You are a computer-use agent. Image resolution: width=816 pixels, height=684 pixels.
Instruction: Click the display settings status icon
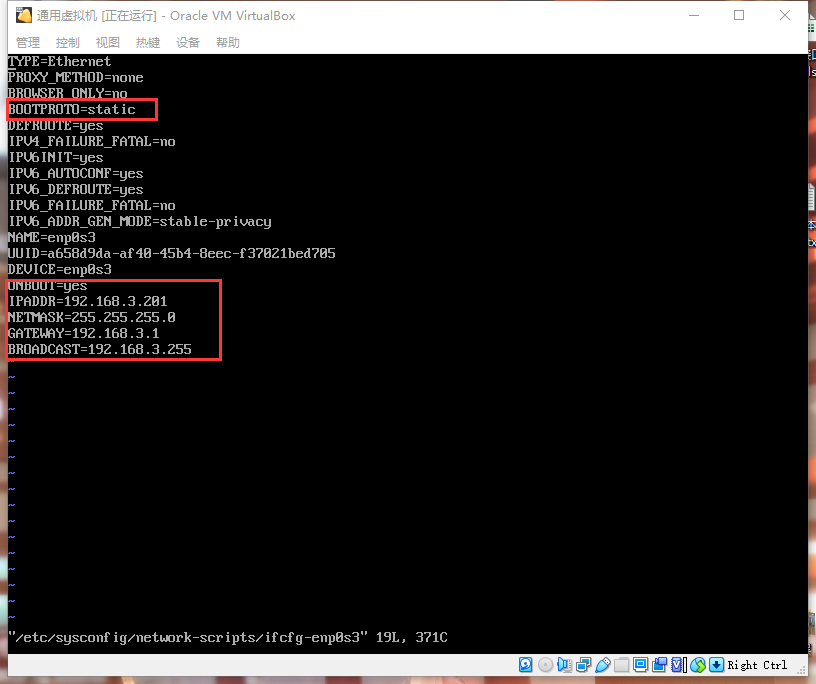pyautogui.click(x=640, y=665)
